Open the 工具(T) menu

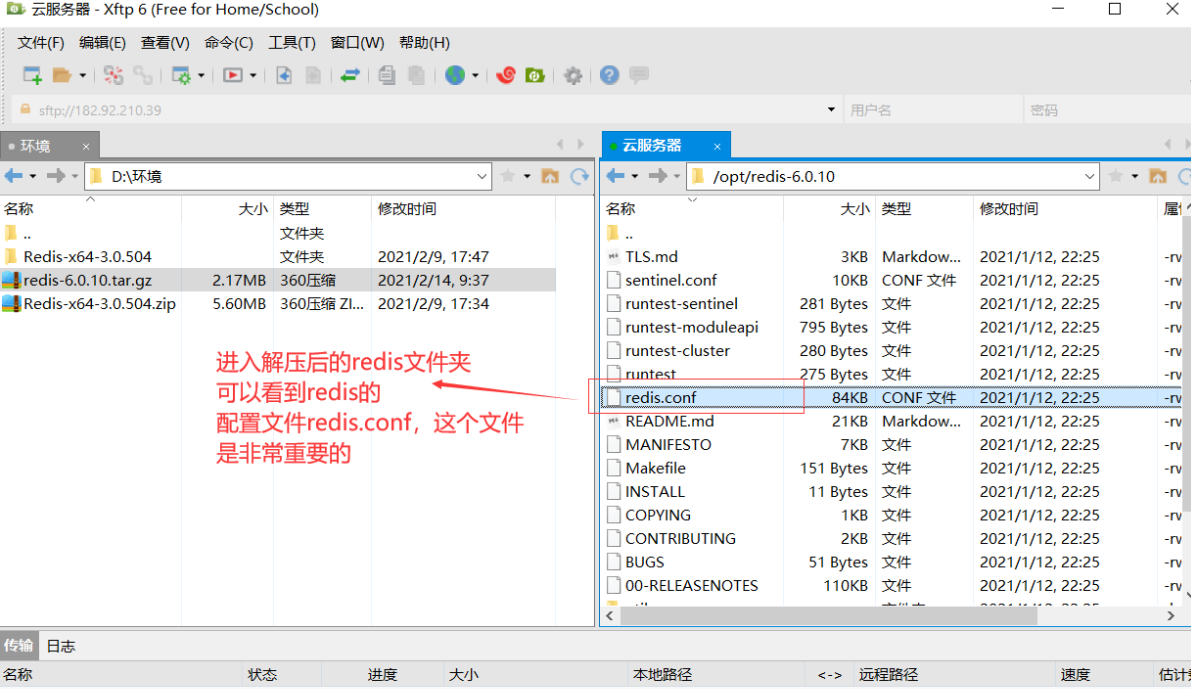292,43
